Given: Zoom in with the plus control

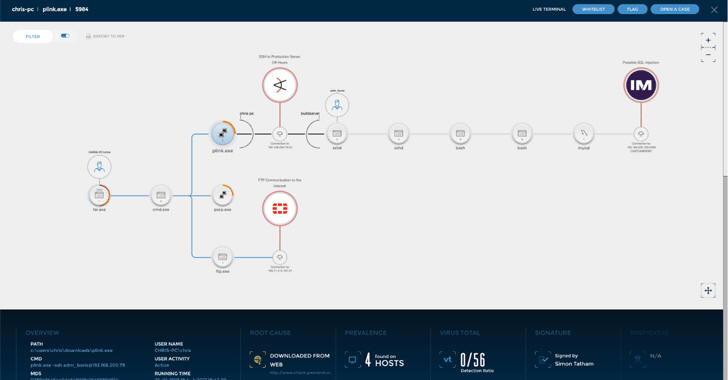Looking at the screenshot, I should 708,40.
